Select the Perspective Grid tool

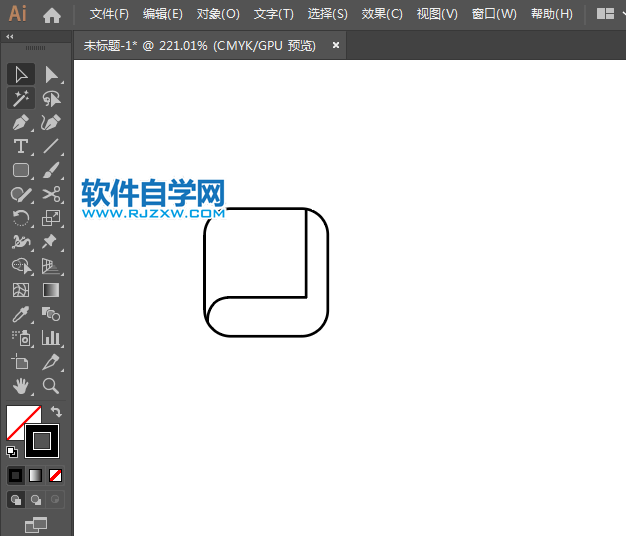pos(51,266)
